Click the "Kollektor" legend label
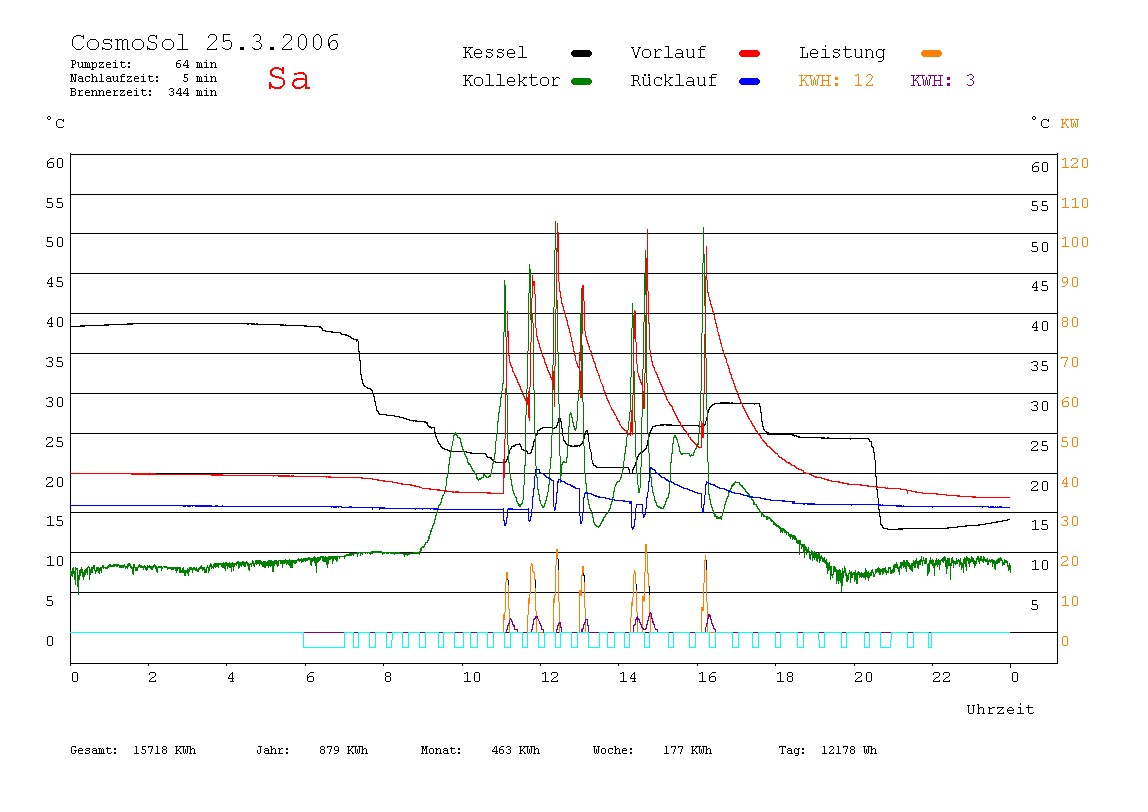The width and height of the screenshot is (1148, 812). tap(511, 81)
